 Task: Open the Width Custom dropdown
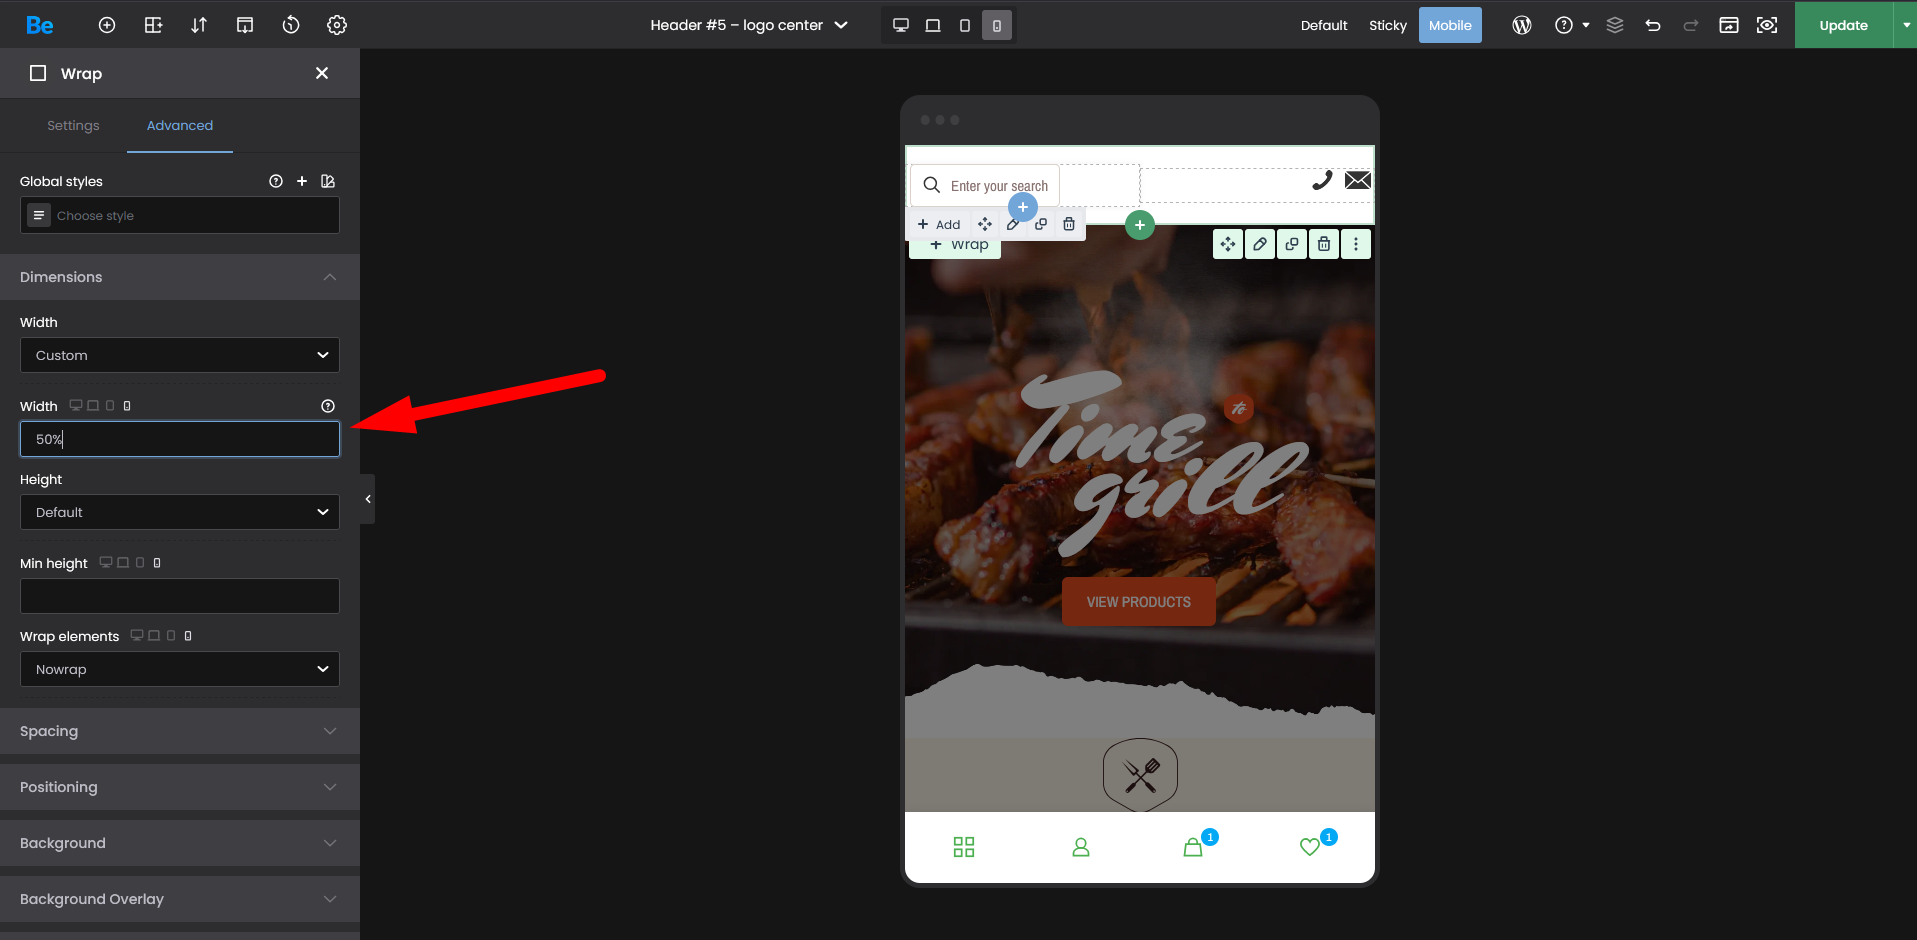(180, 355)
